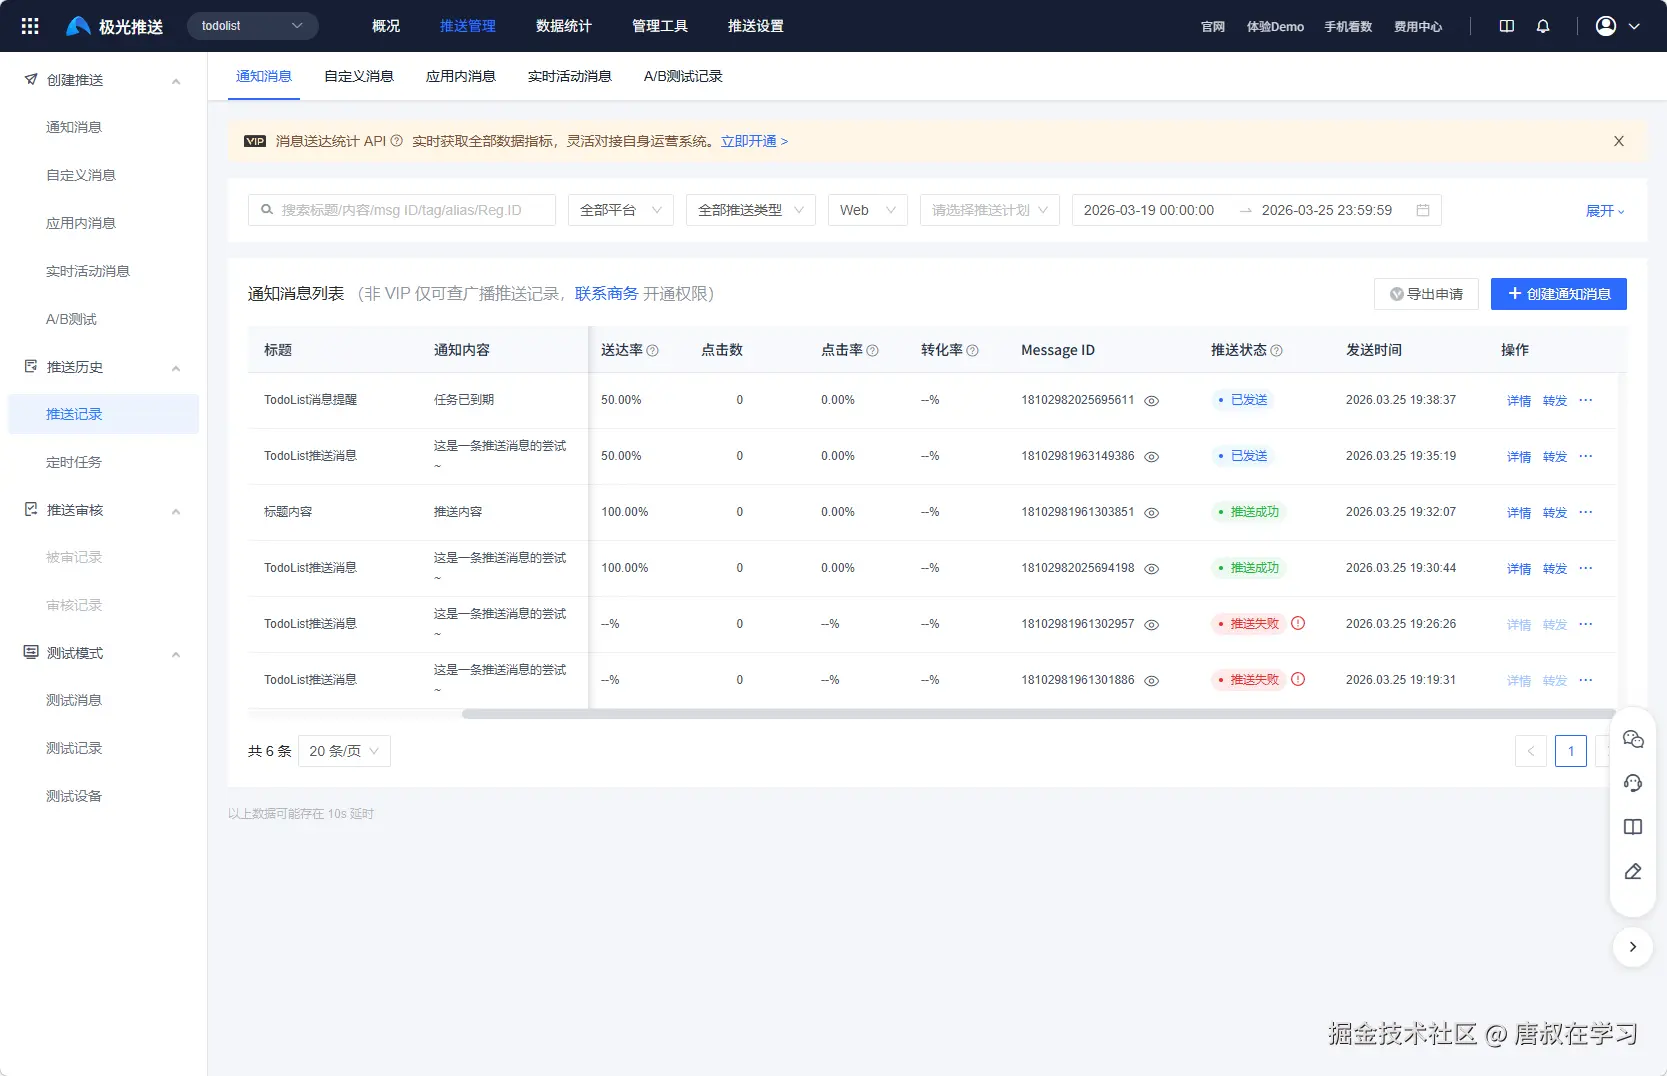Viewport: 1667px width, 1076px height.
Task: Open the todolist app selector dropdown
Action: coord(252,26)
